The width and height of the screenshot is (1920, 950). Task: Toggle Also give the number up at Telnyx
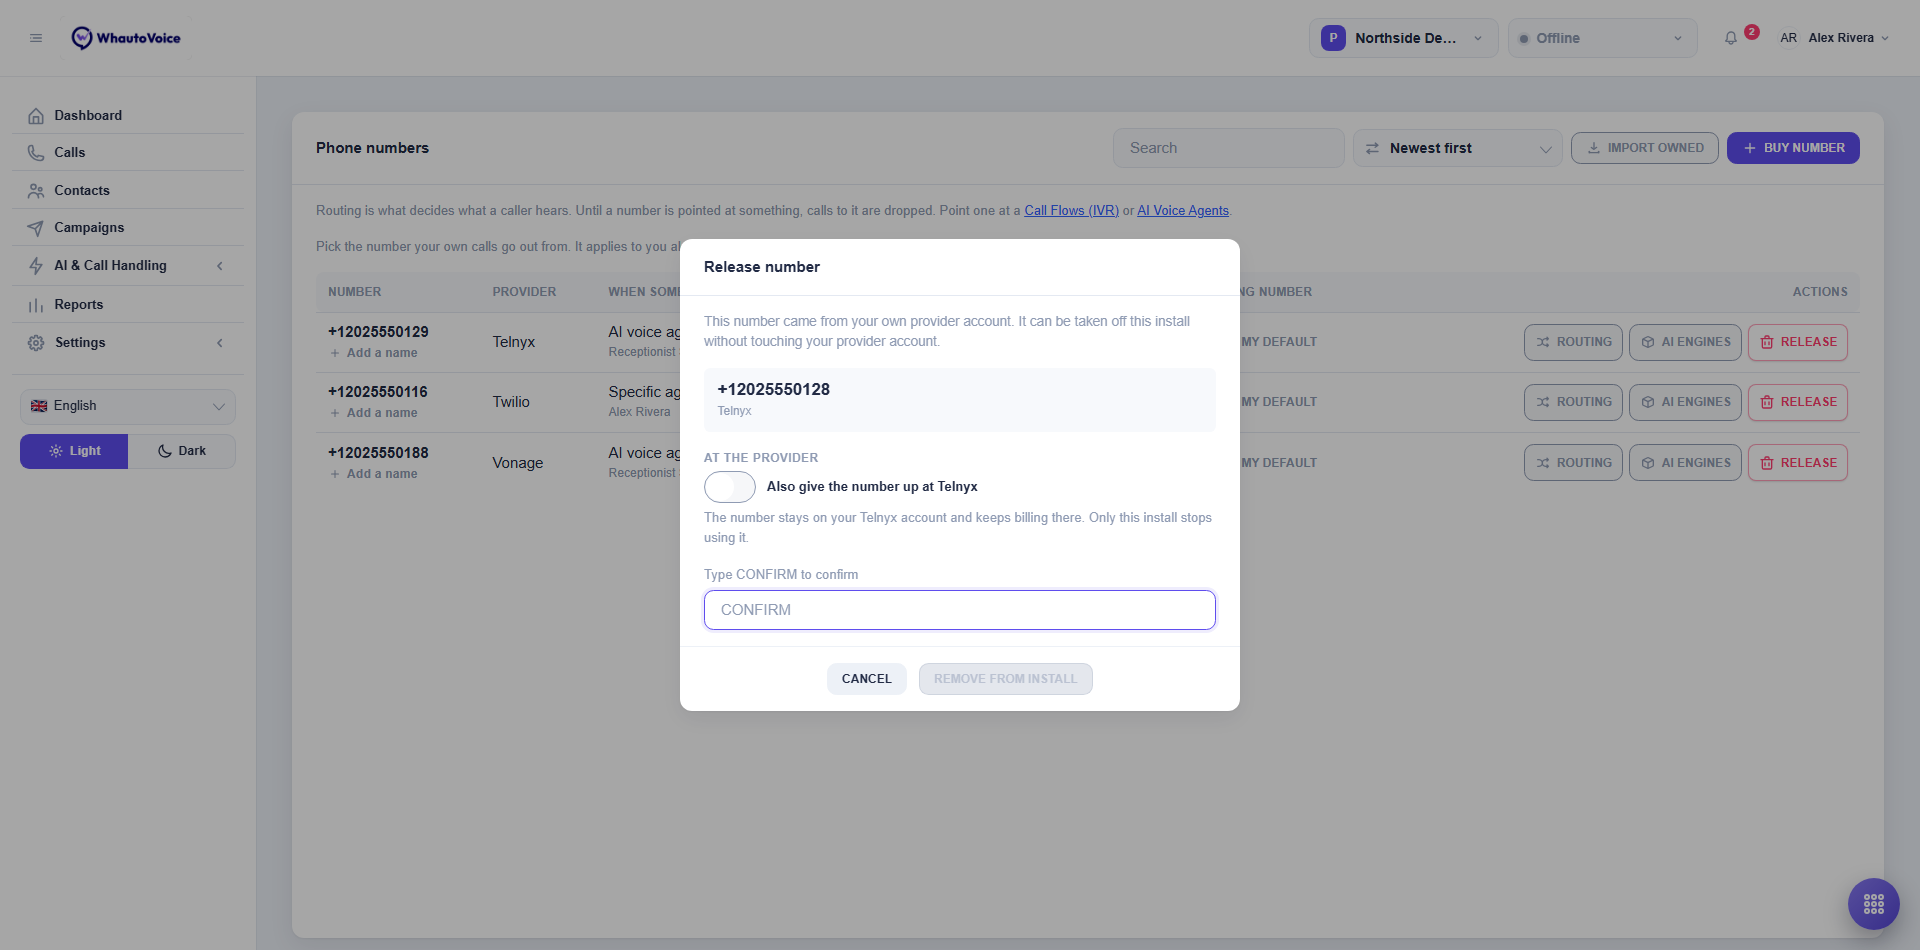tap(730, 487)
